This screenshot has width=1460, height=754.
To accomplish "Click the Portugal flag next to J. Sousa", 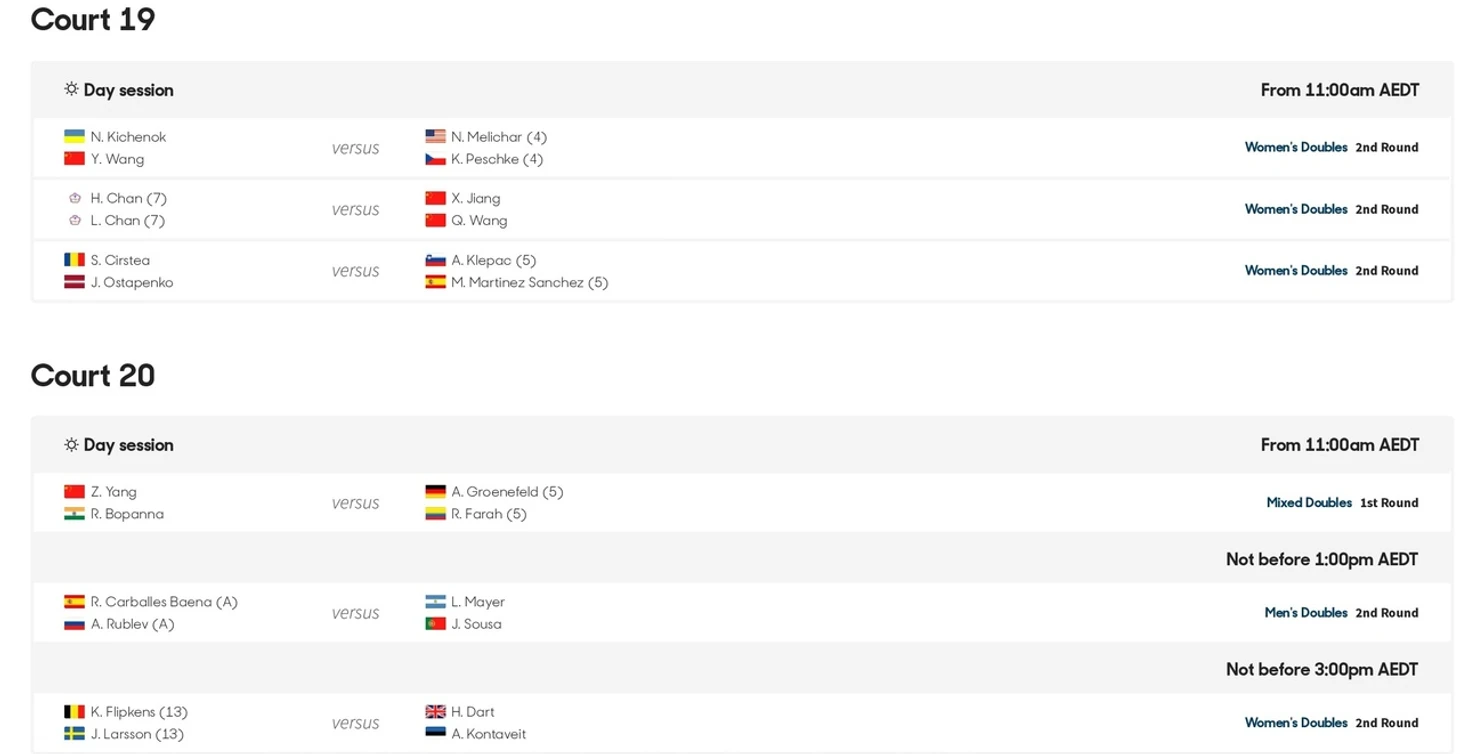I will click(x=435, y=624).
